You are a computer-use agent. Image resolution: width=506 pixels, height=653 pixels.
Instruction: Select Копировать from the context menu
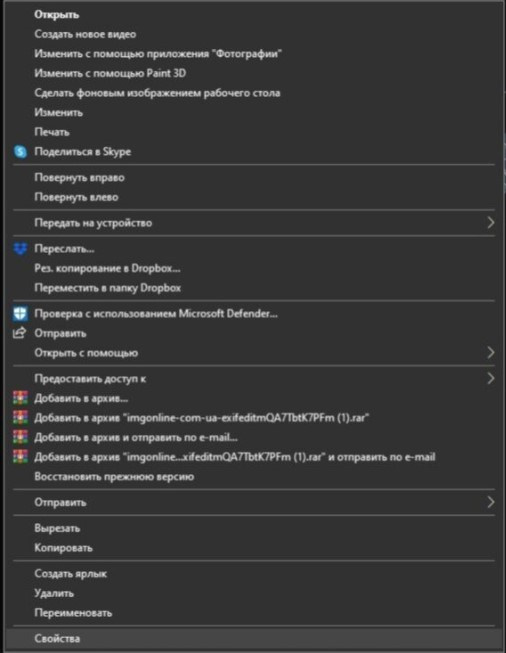click(x=63, y=548)
